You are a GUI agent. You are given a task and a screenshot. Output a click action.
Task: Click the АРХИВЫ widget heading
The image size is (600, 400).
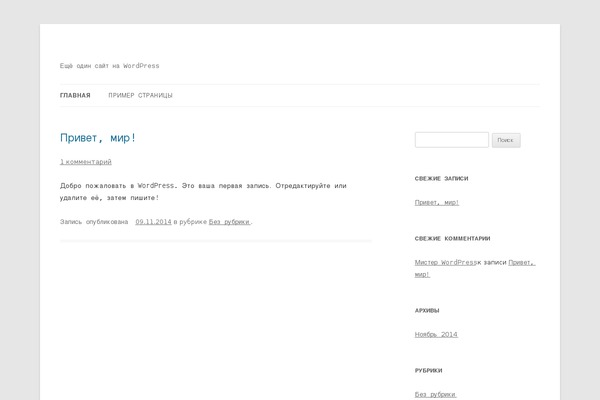[x=427, y=310]
